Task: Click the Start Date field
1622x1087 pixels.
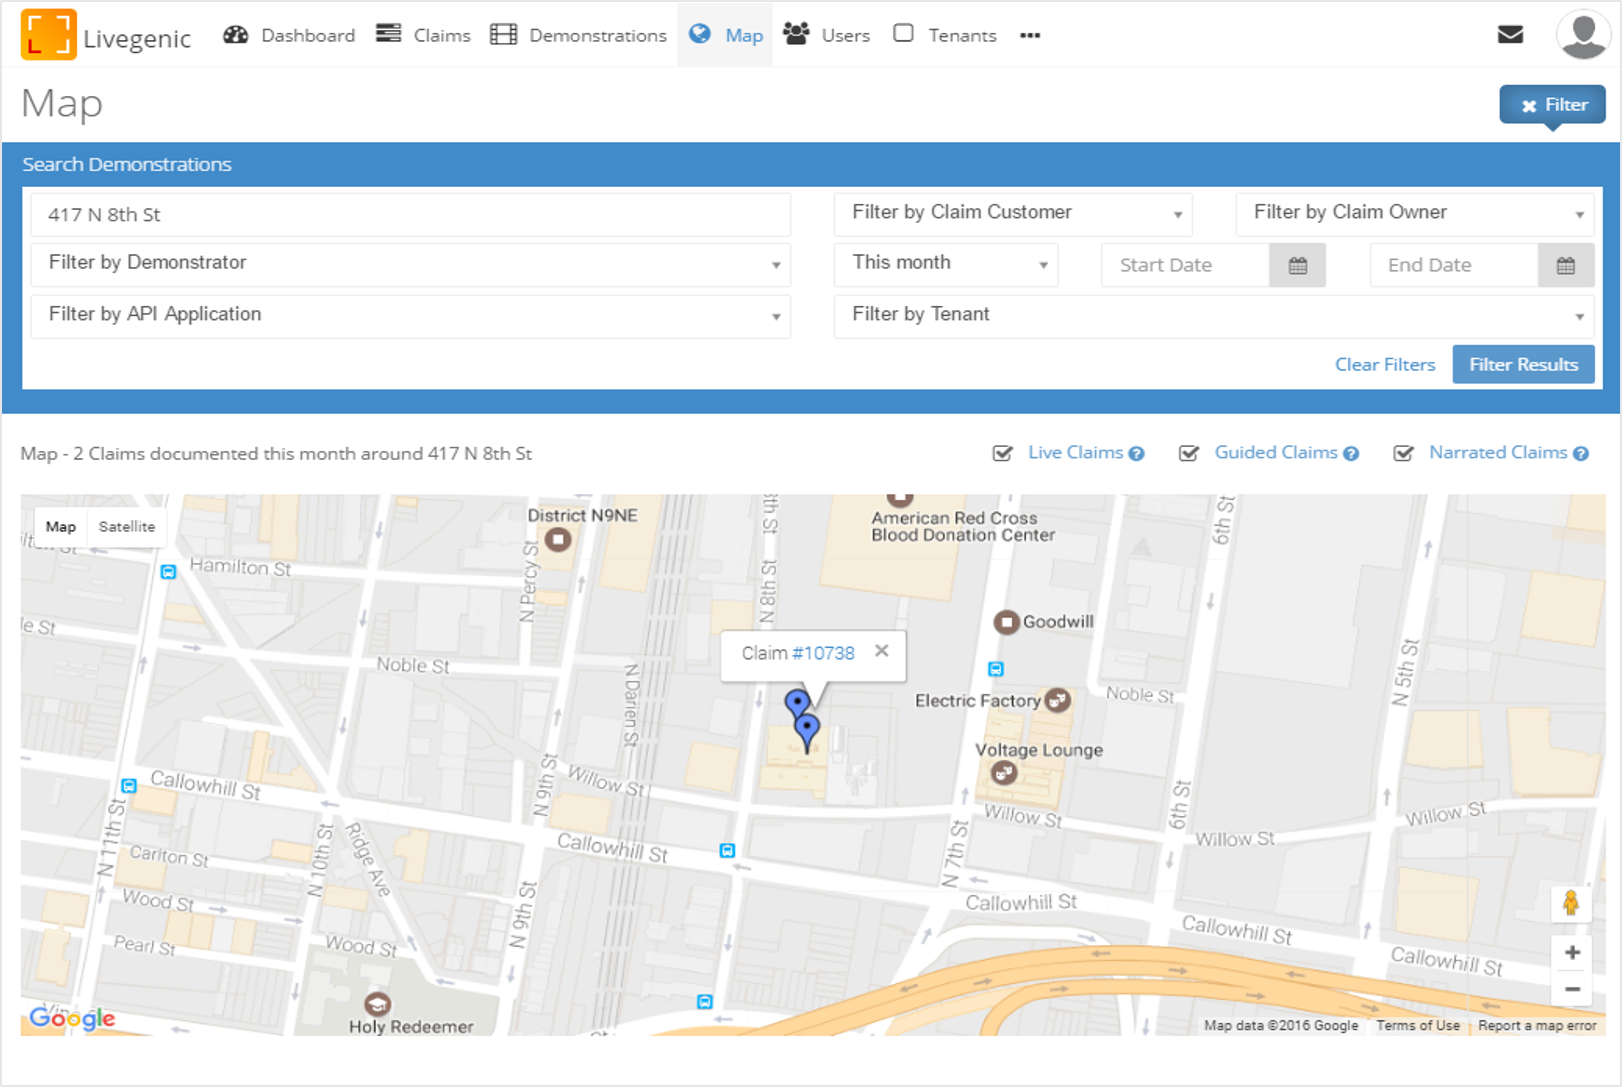Action: (1186, 265)
